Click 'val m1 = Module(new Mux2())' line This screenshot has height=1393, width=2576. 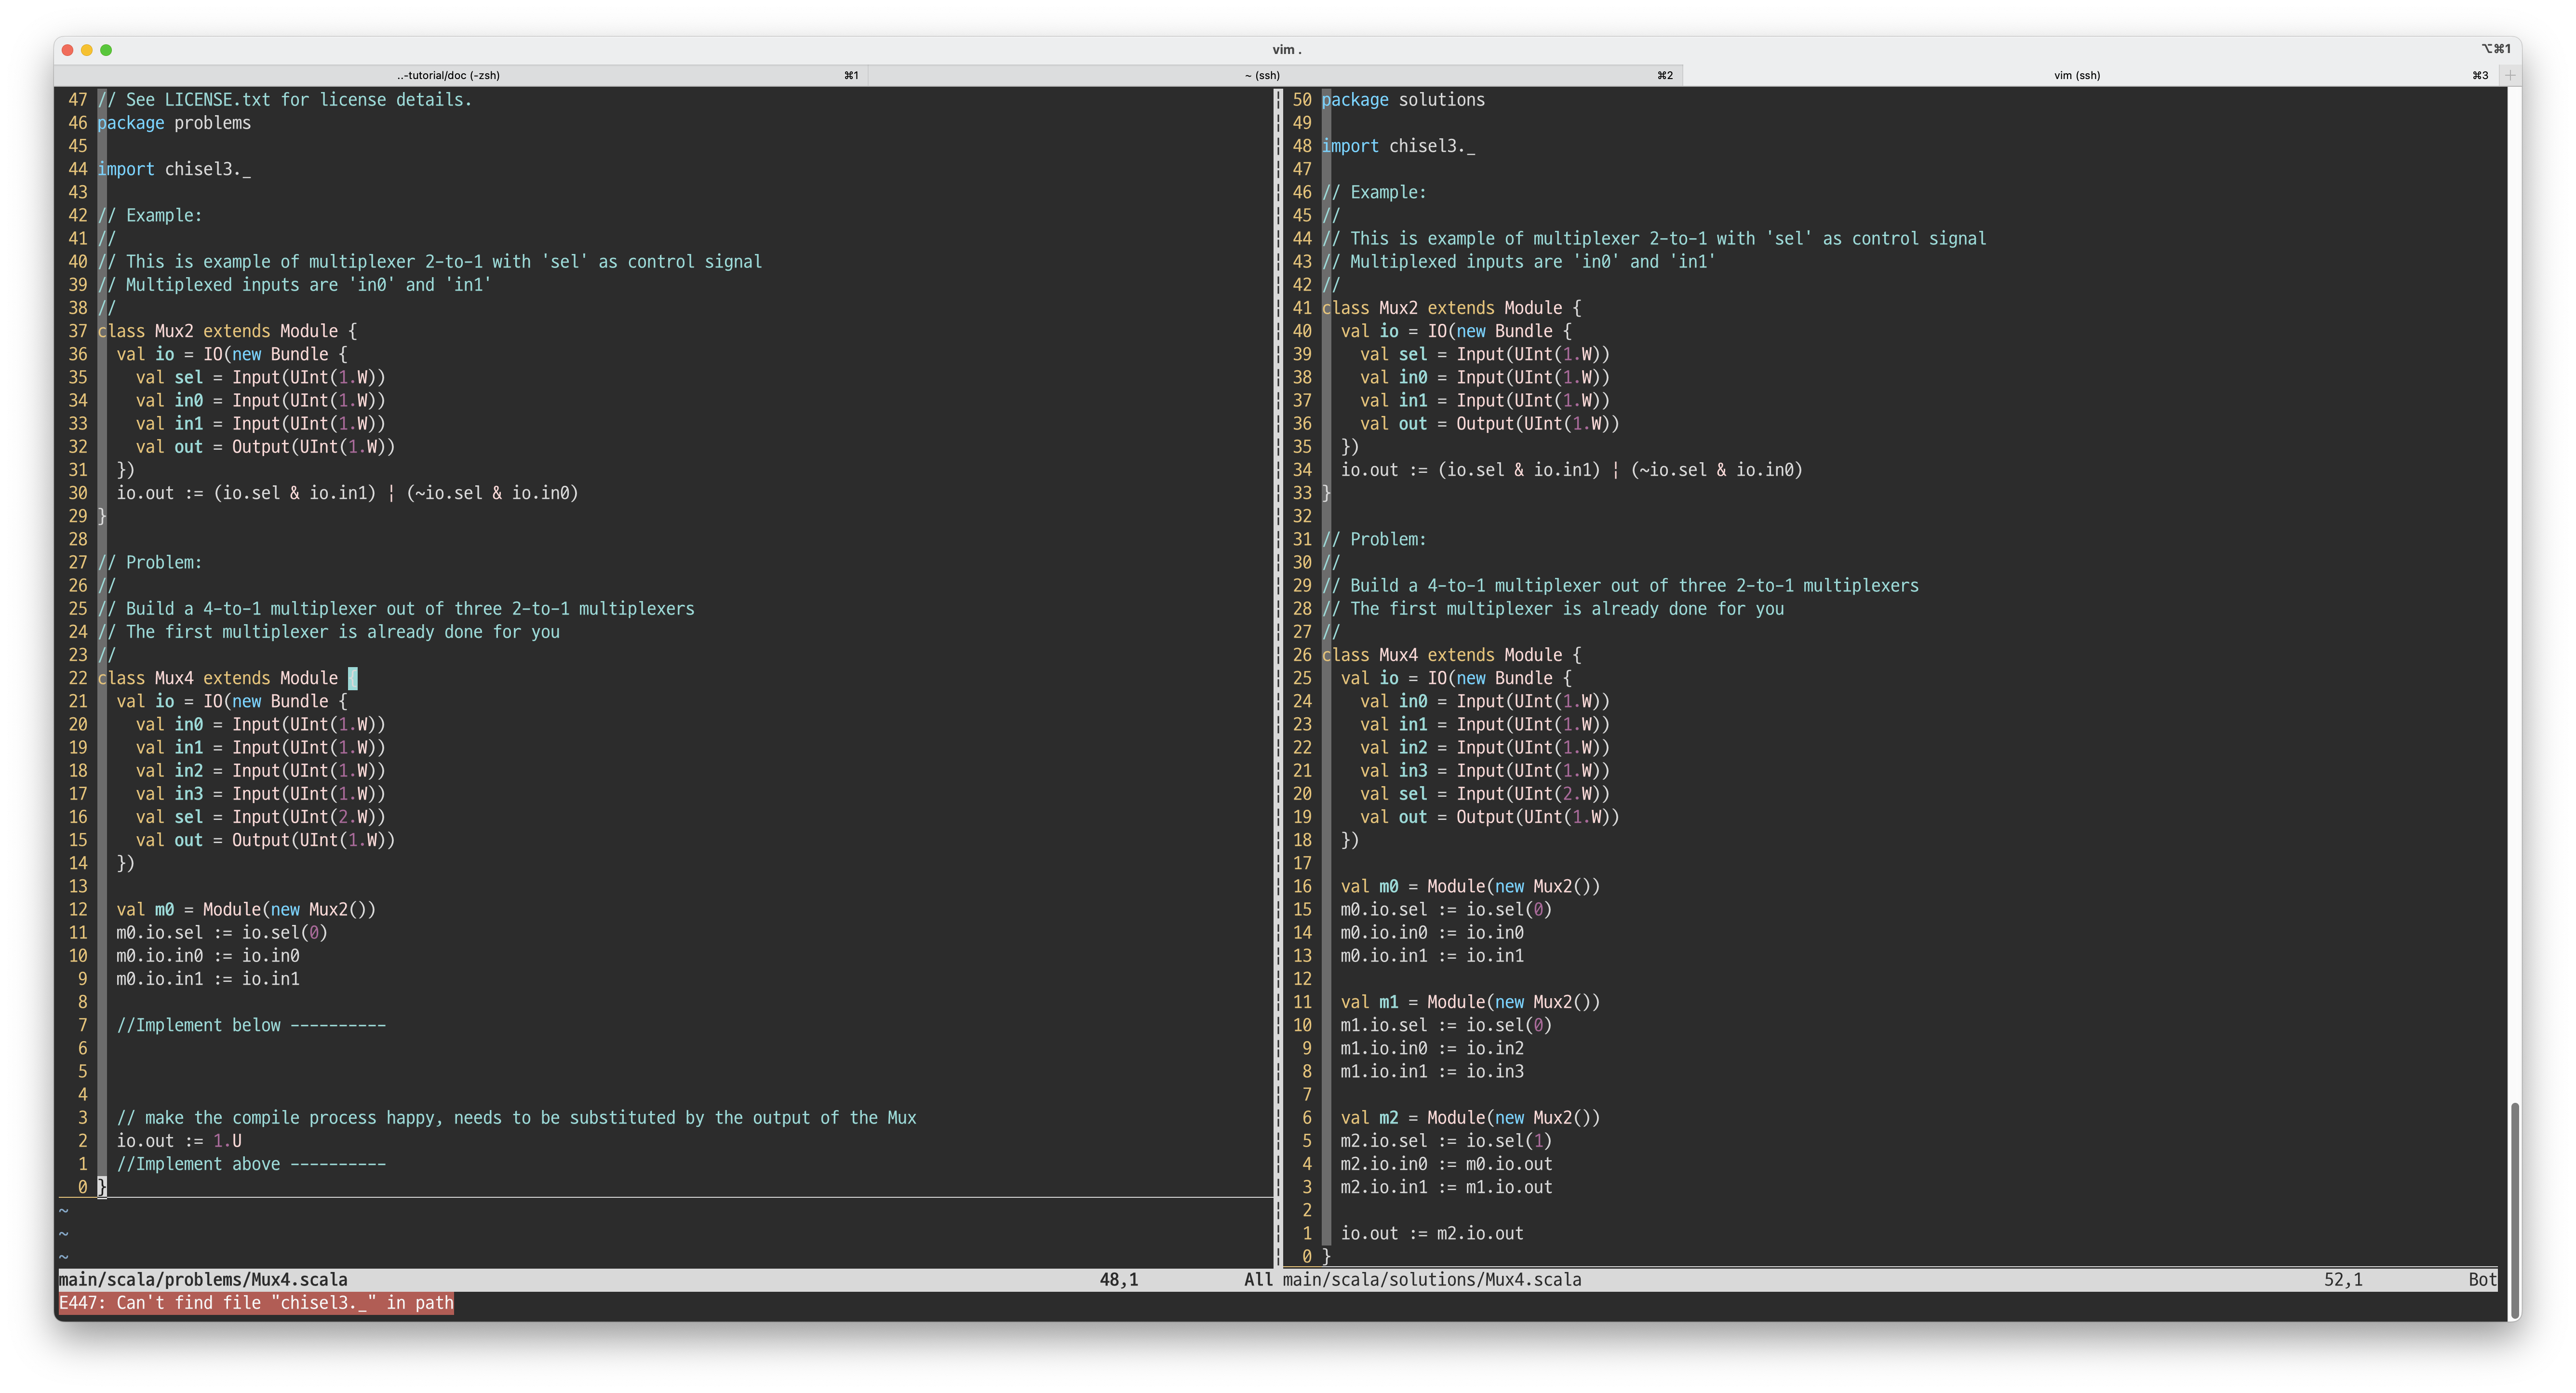point(1470,1002)
